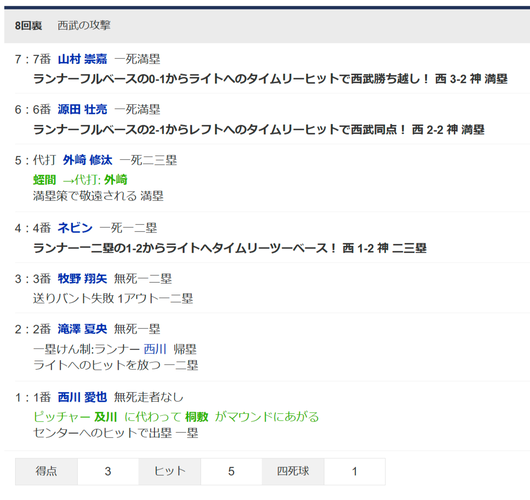Click the ヒット label cell

point(170,472)
